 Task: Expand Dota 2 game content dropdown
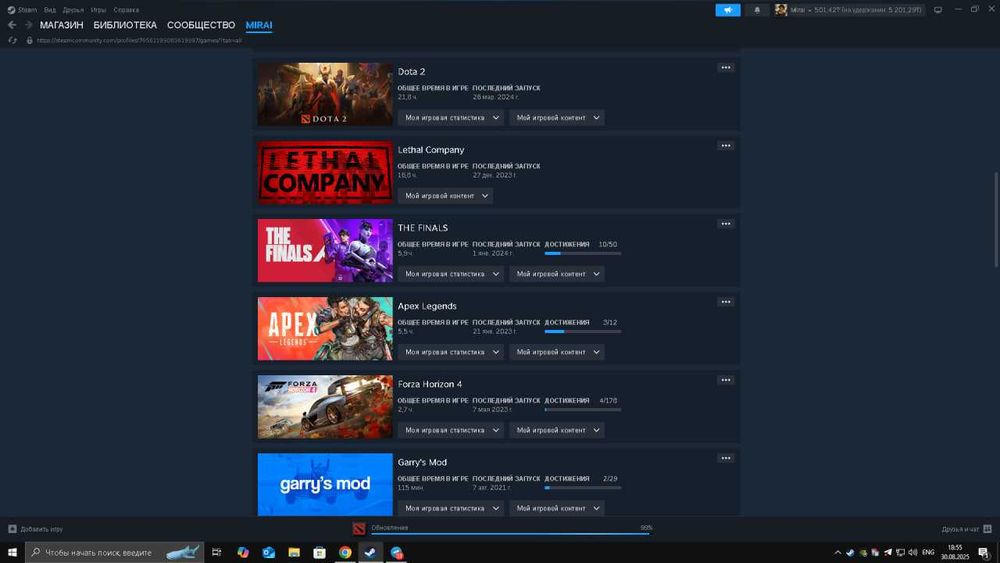click(x=557, y=118)
